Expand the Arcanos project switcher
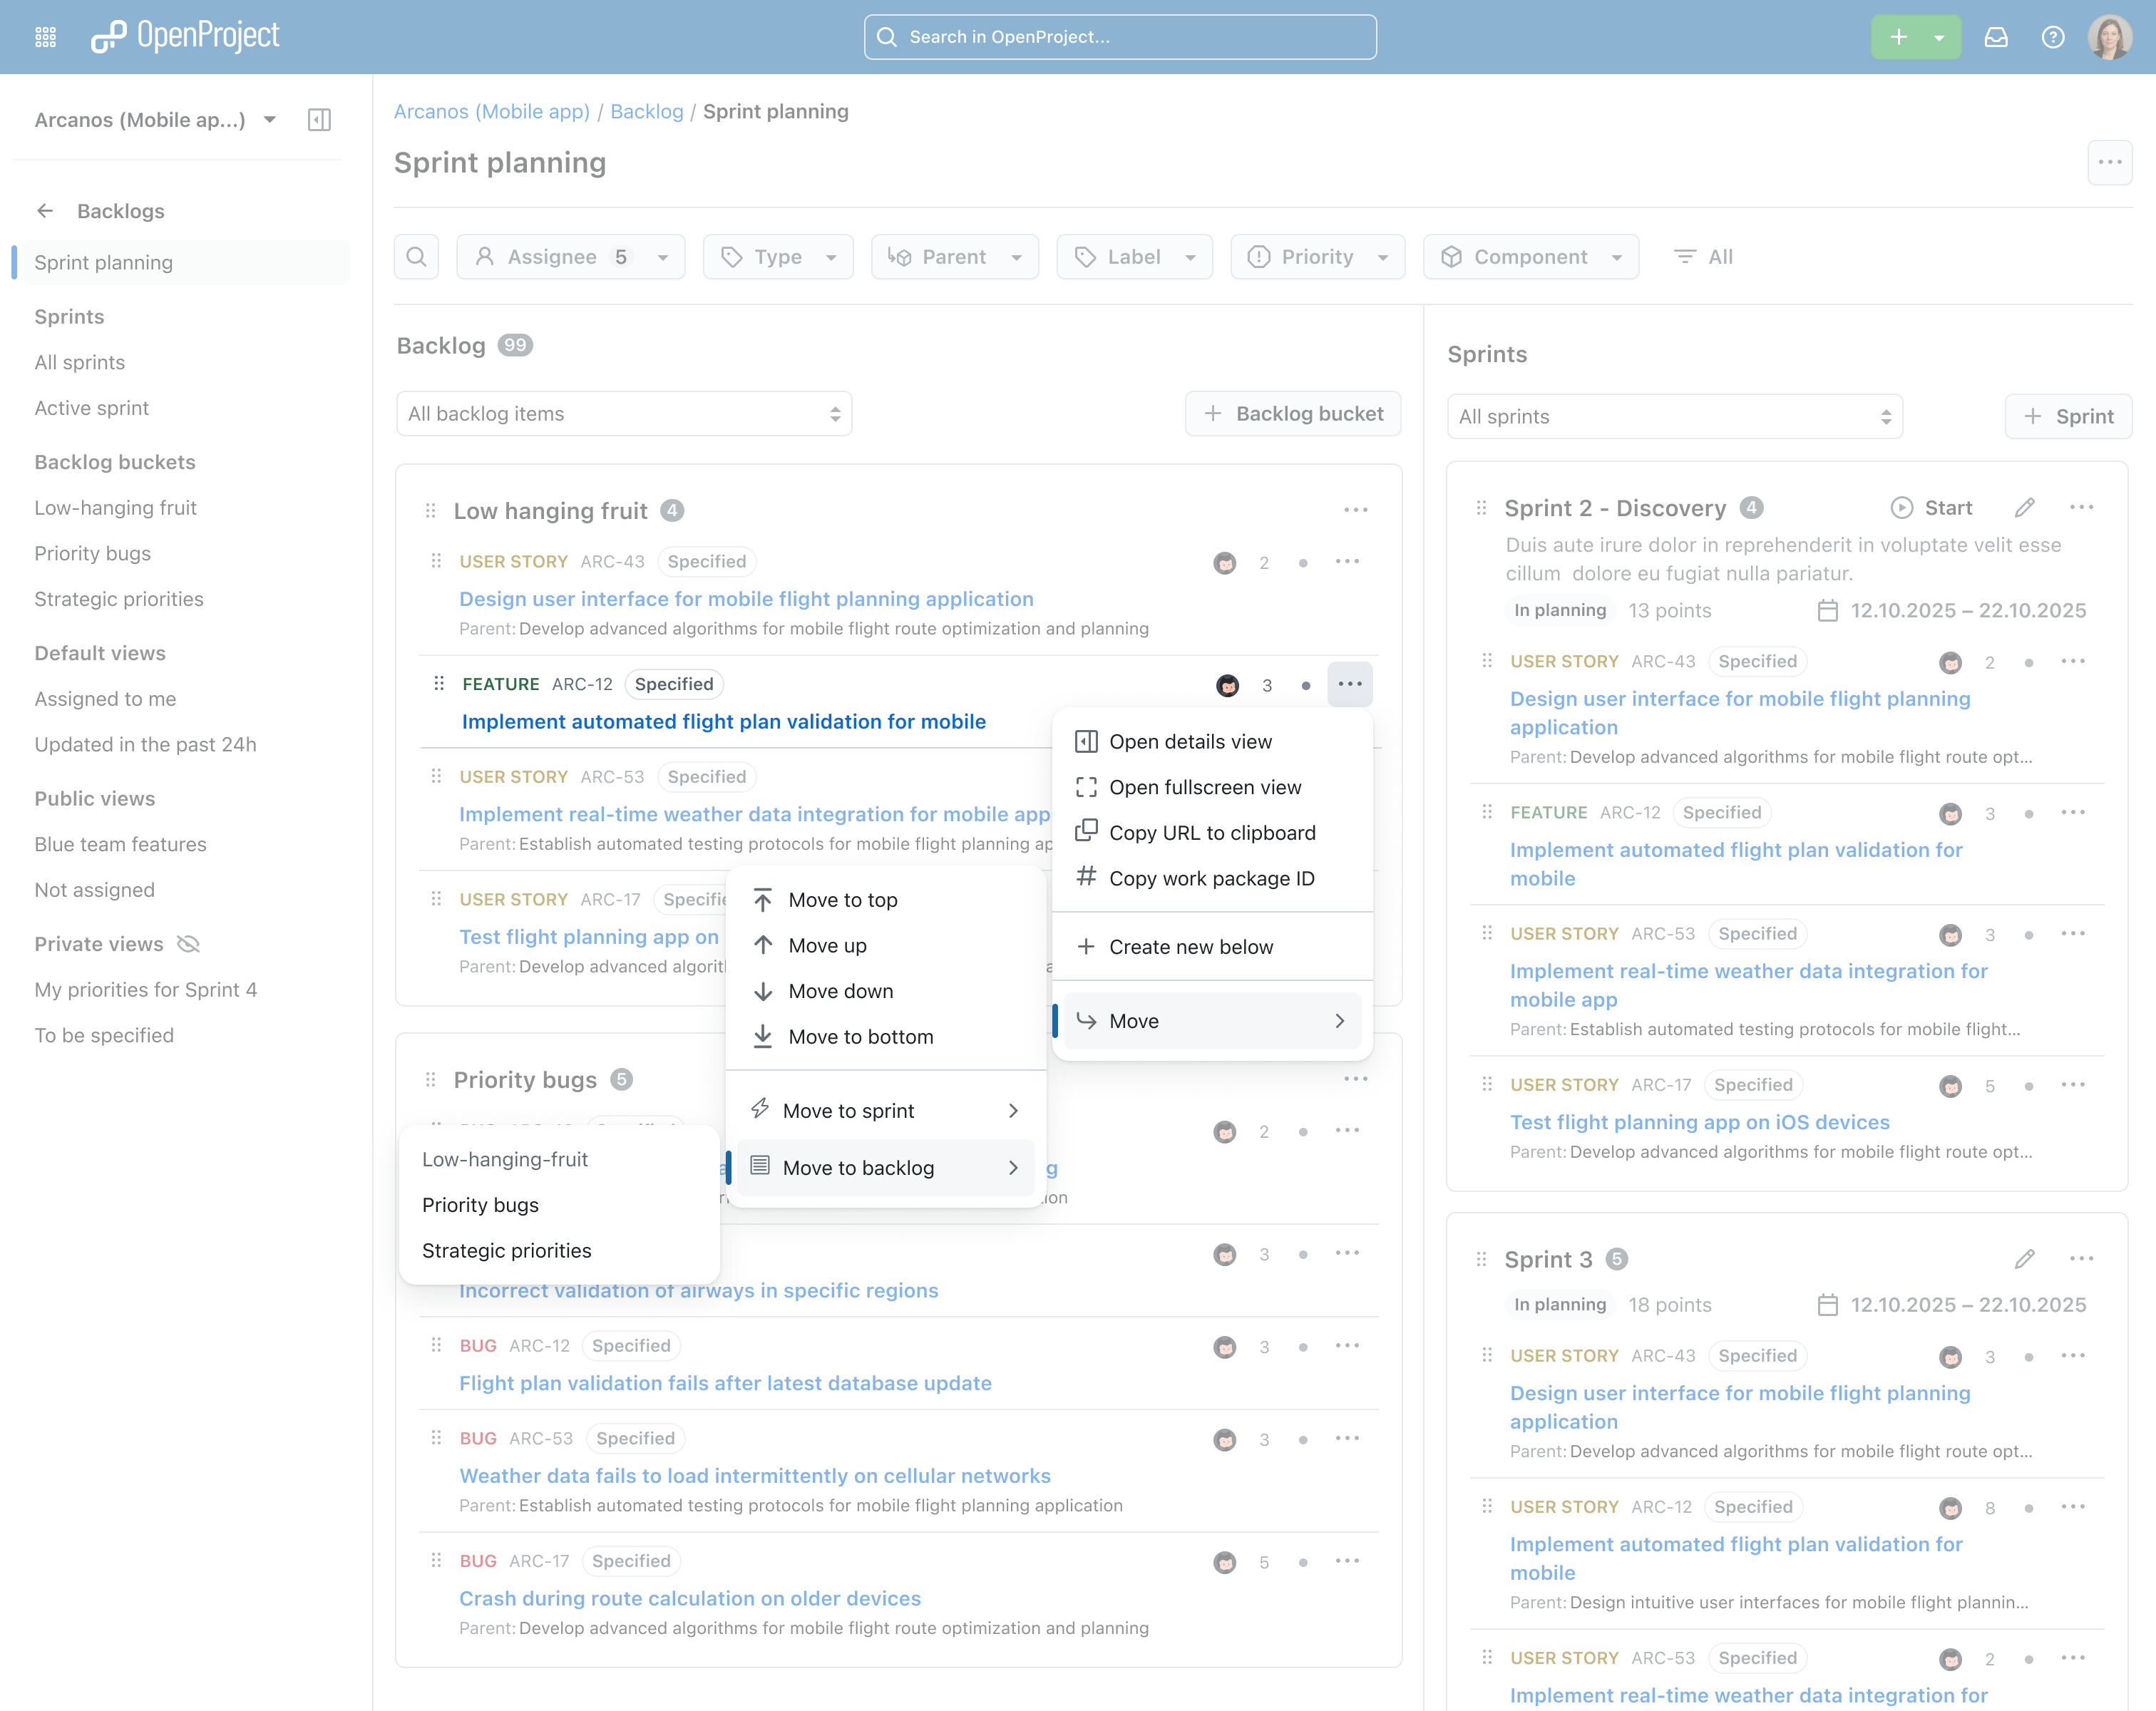 point(269,119)
